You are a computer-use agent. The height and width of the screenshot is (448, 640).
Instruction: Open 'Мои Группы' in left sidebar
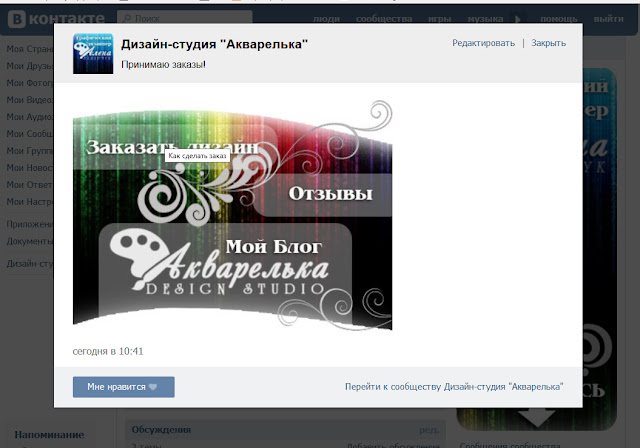point(30,151)
